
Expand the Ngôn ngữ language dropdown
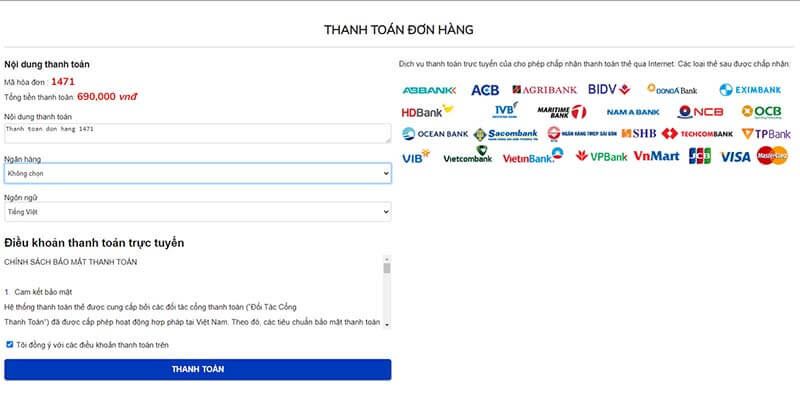(x=197, y=212)
